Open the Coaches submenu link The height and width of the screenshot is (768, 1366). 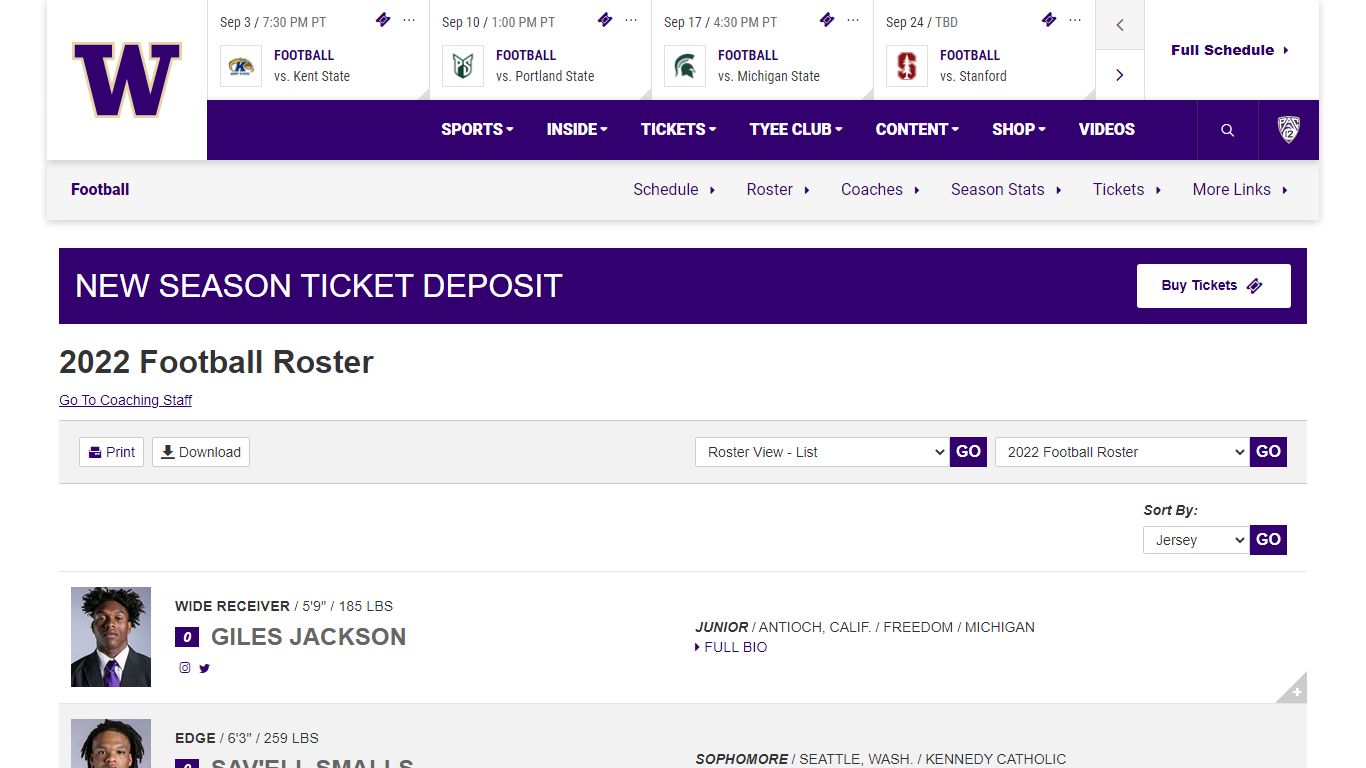880,189
